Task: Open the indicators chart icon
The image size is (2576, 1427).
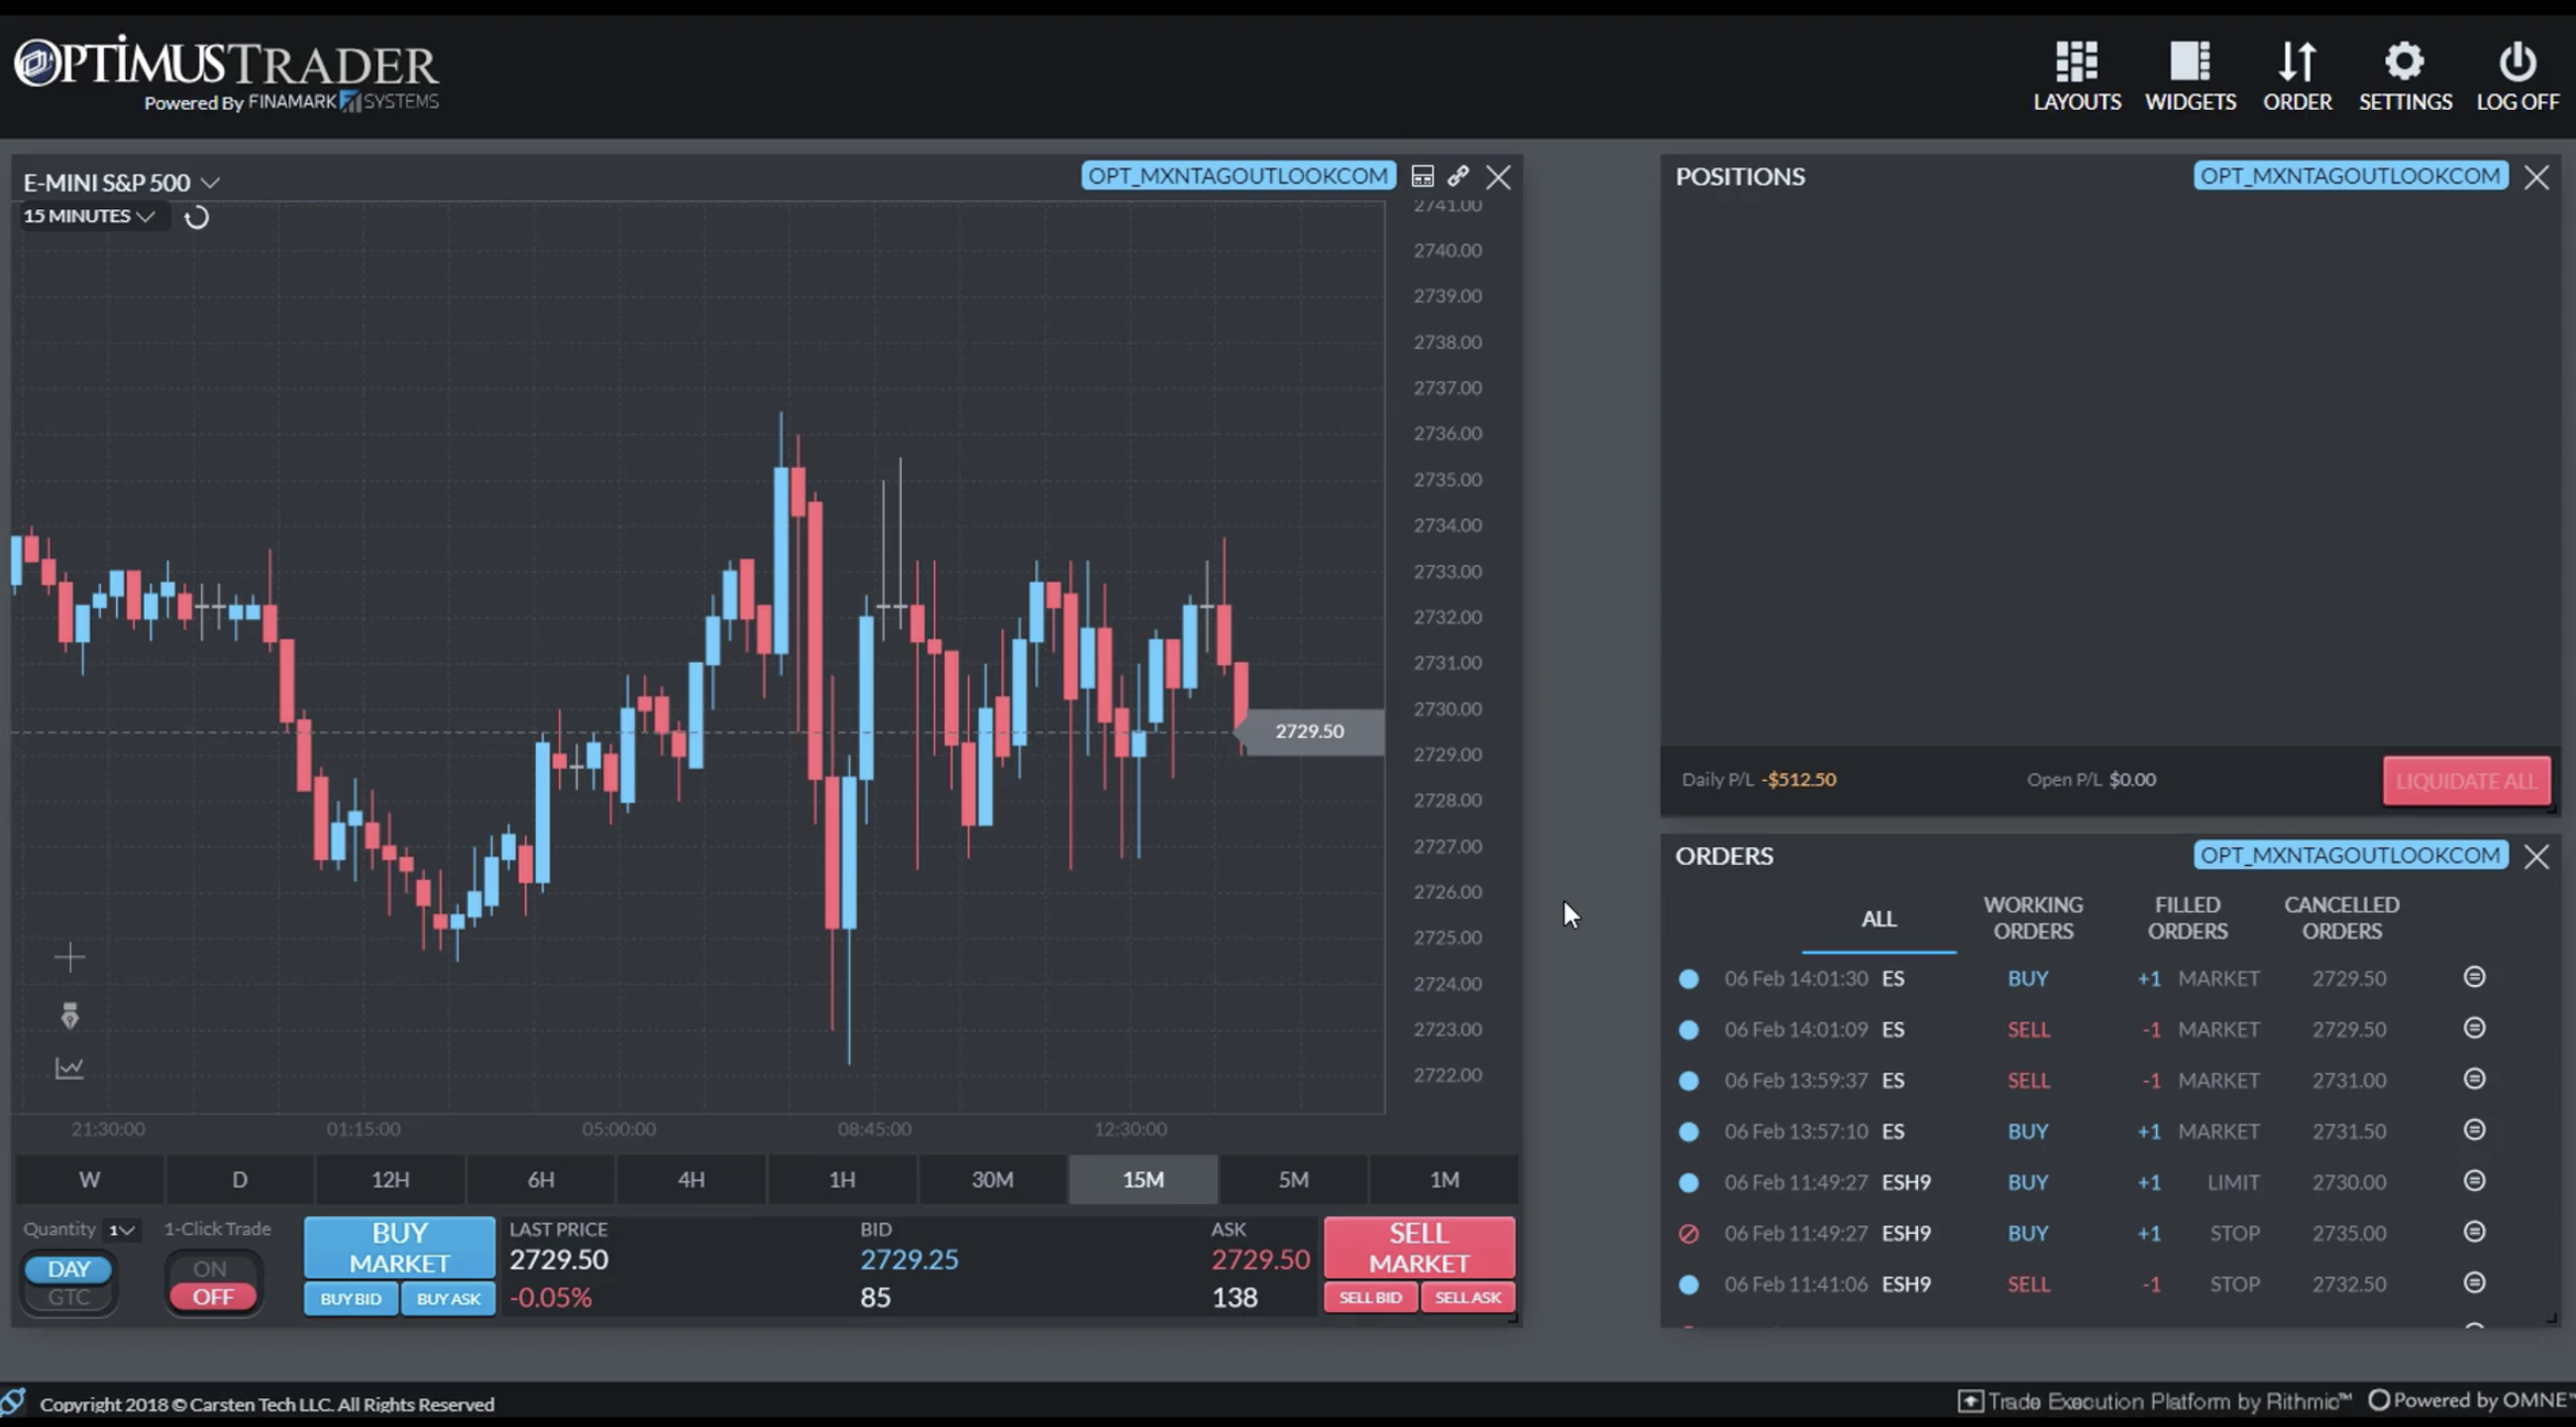Action: coord(69,1068)
